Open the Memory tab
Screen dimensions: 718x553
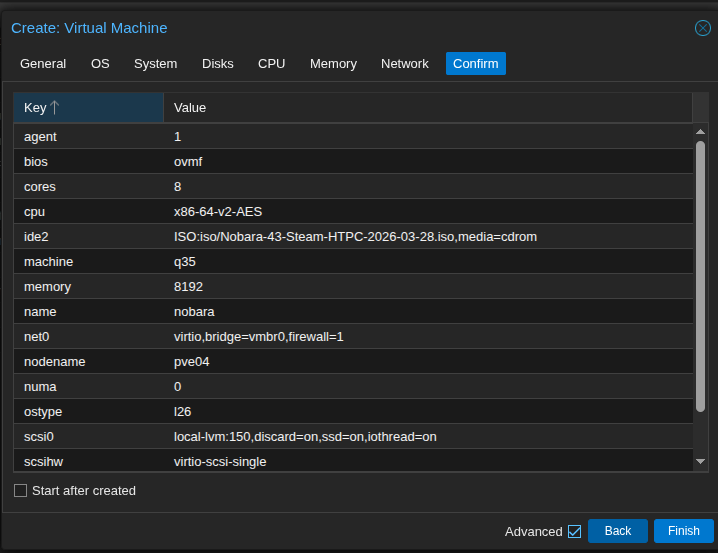click(333, 64)
